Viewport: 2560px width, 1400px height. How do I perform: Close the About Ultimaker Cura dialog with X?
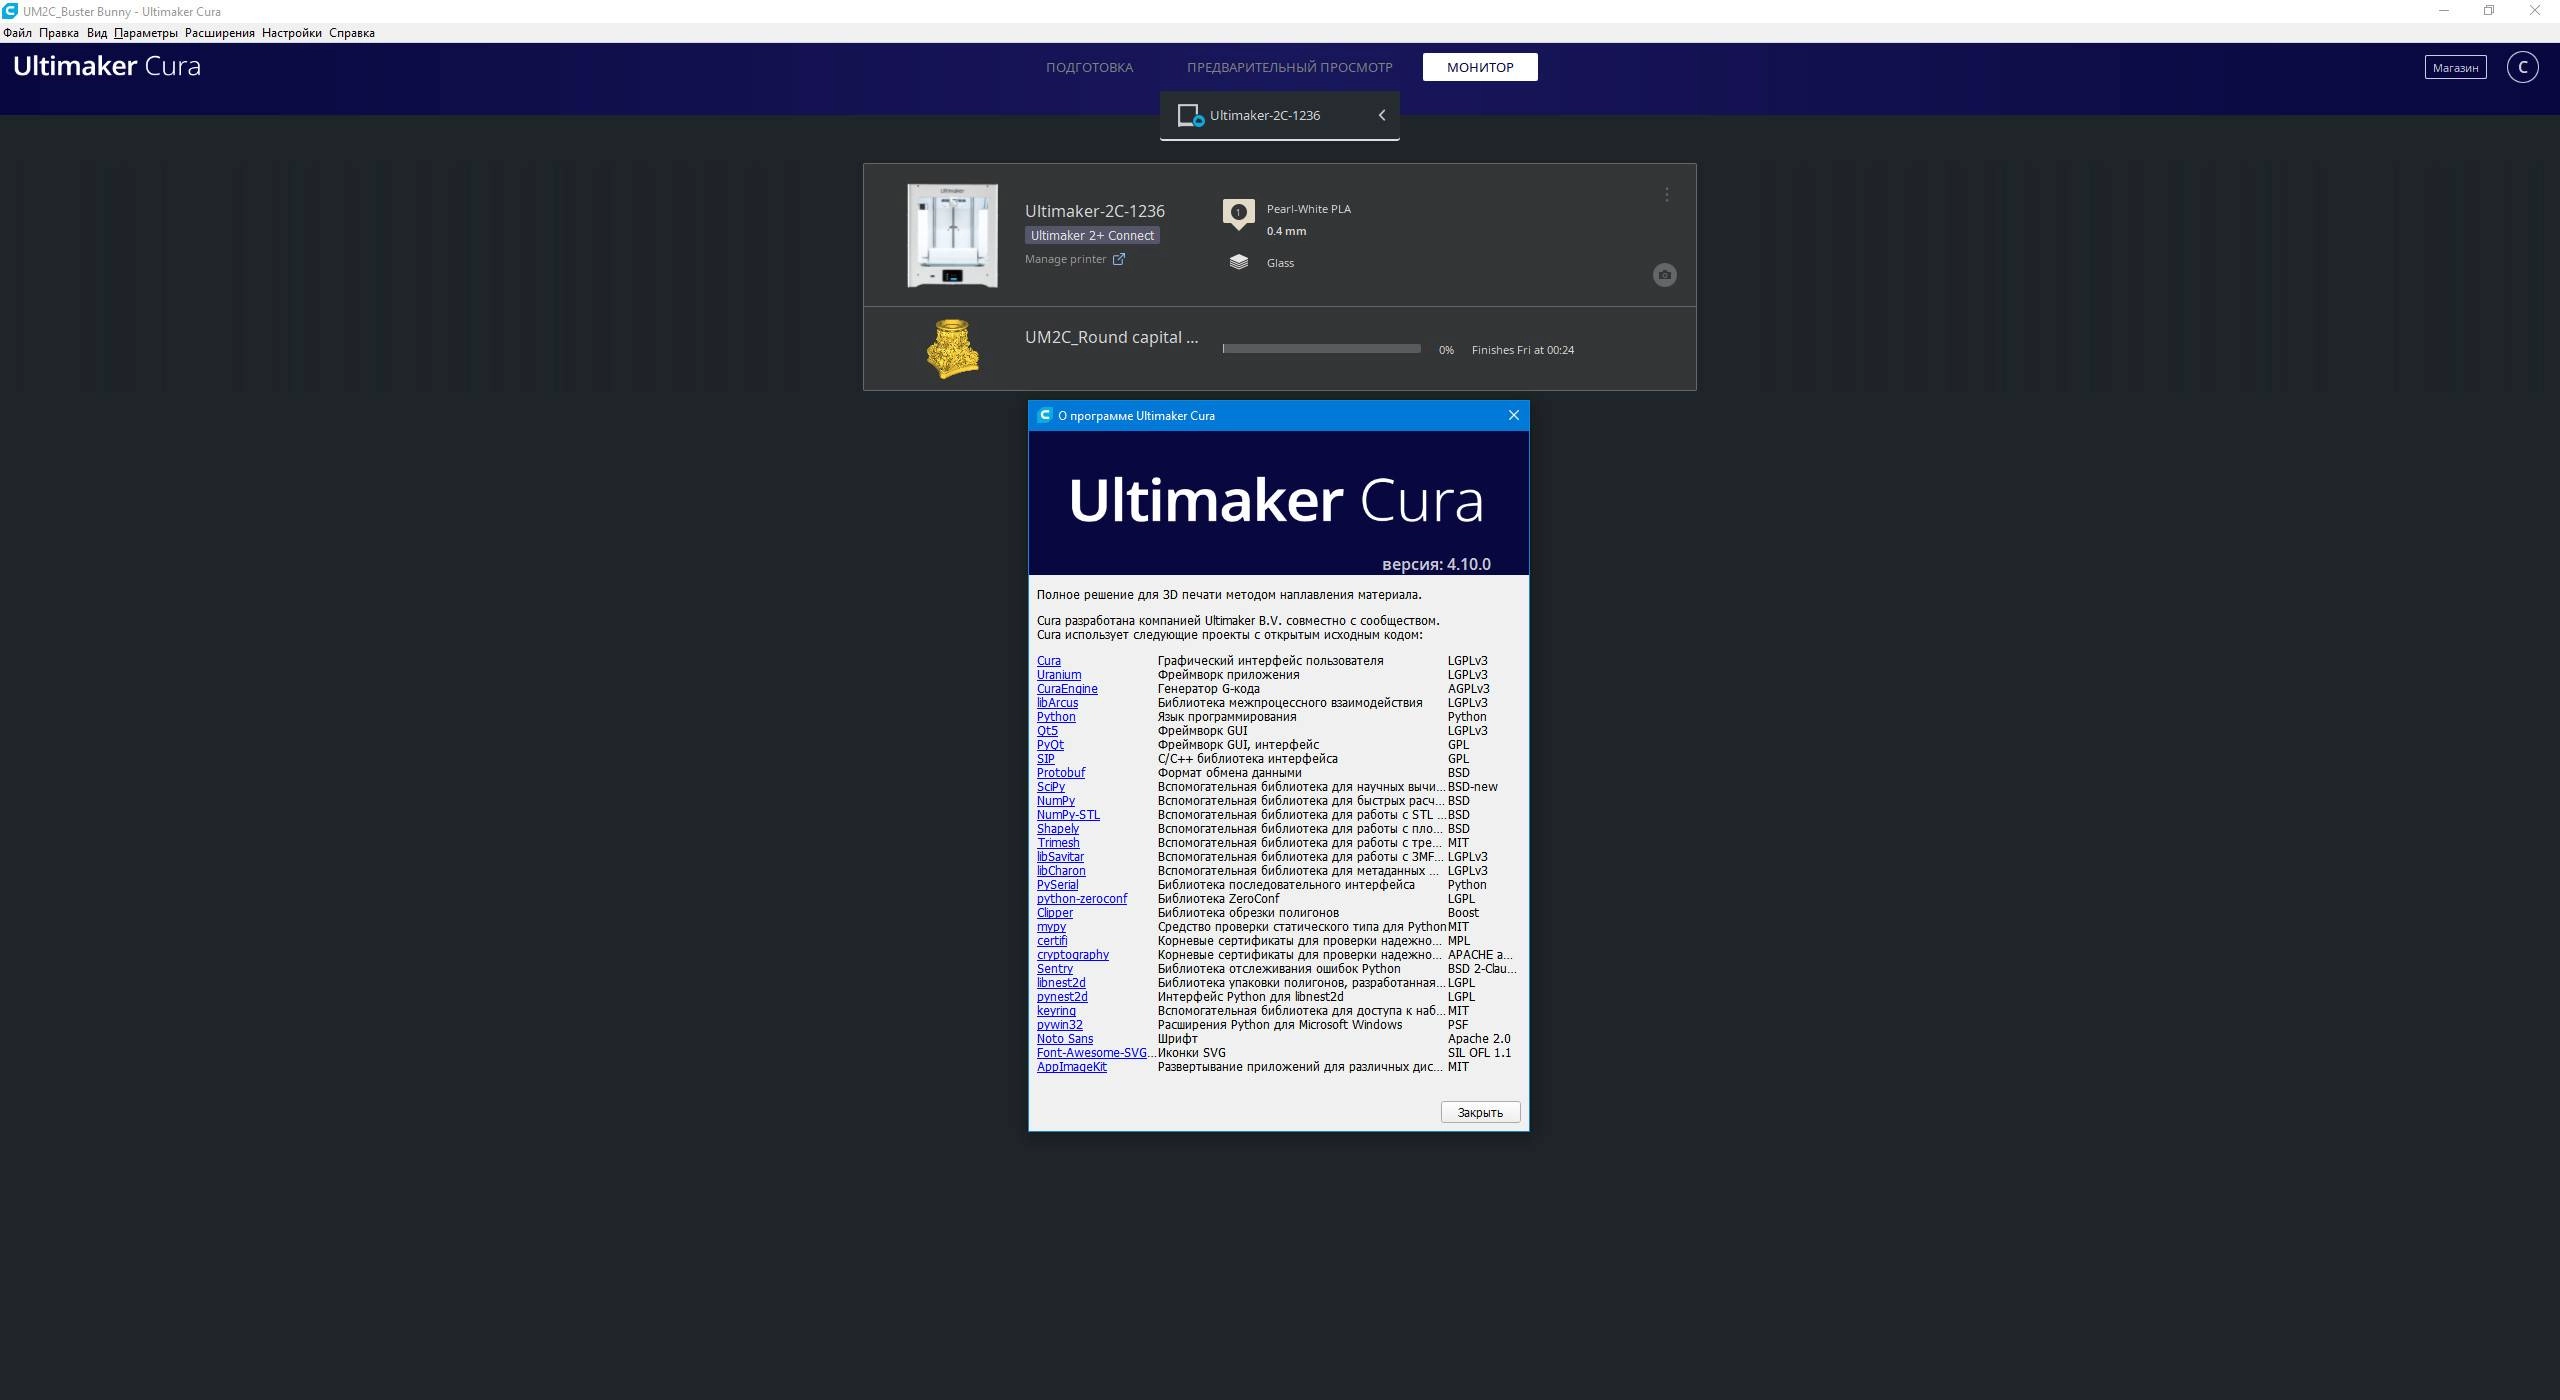[1513, 415]
